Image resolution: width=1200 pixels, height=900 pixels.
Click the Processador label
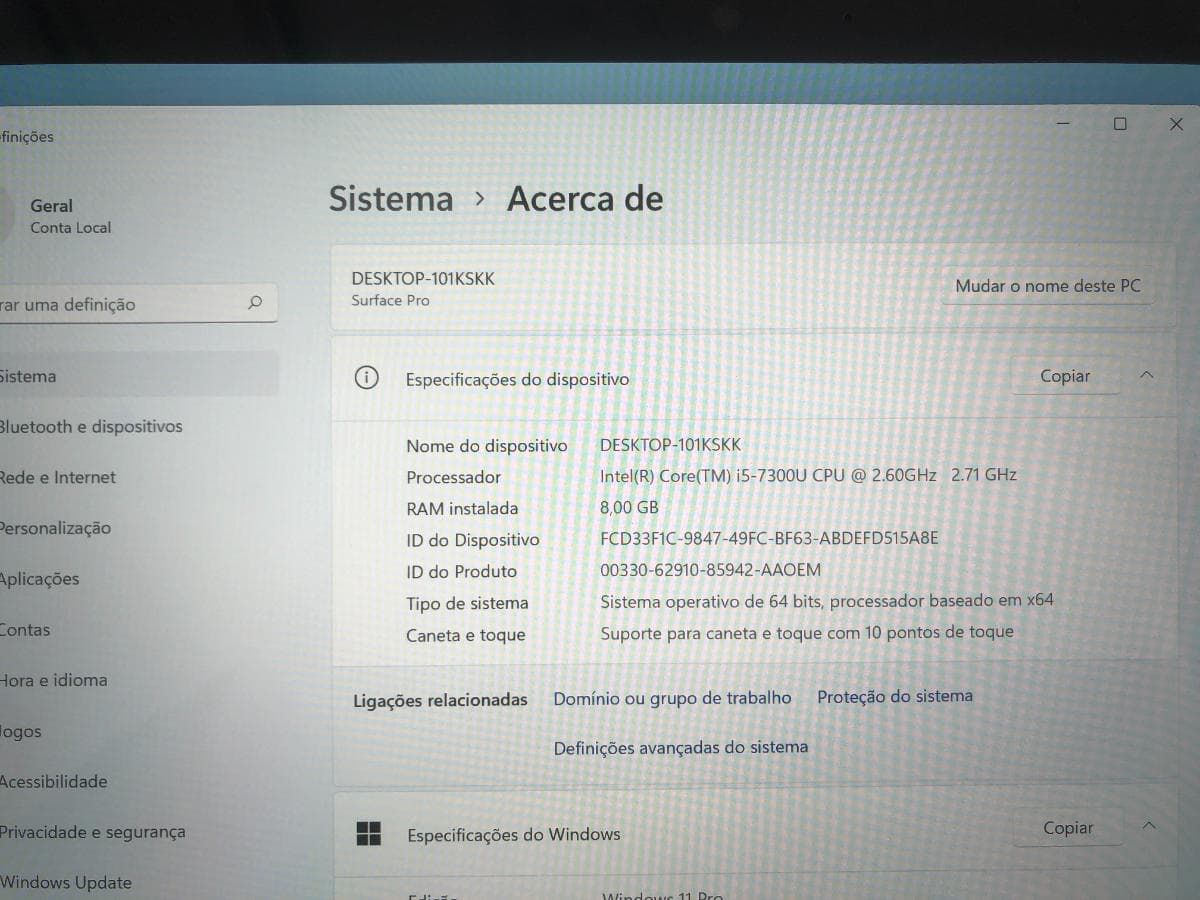453,477
